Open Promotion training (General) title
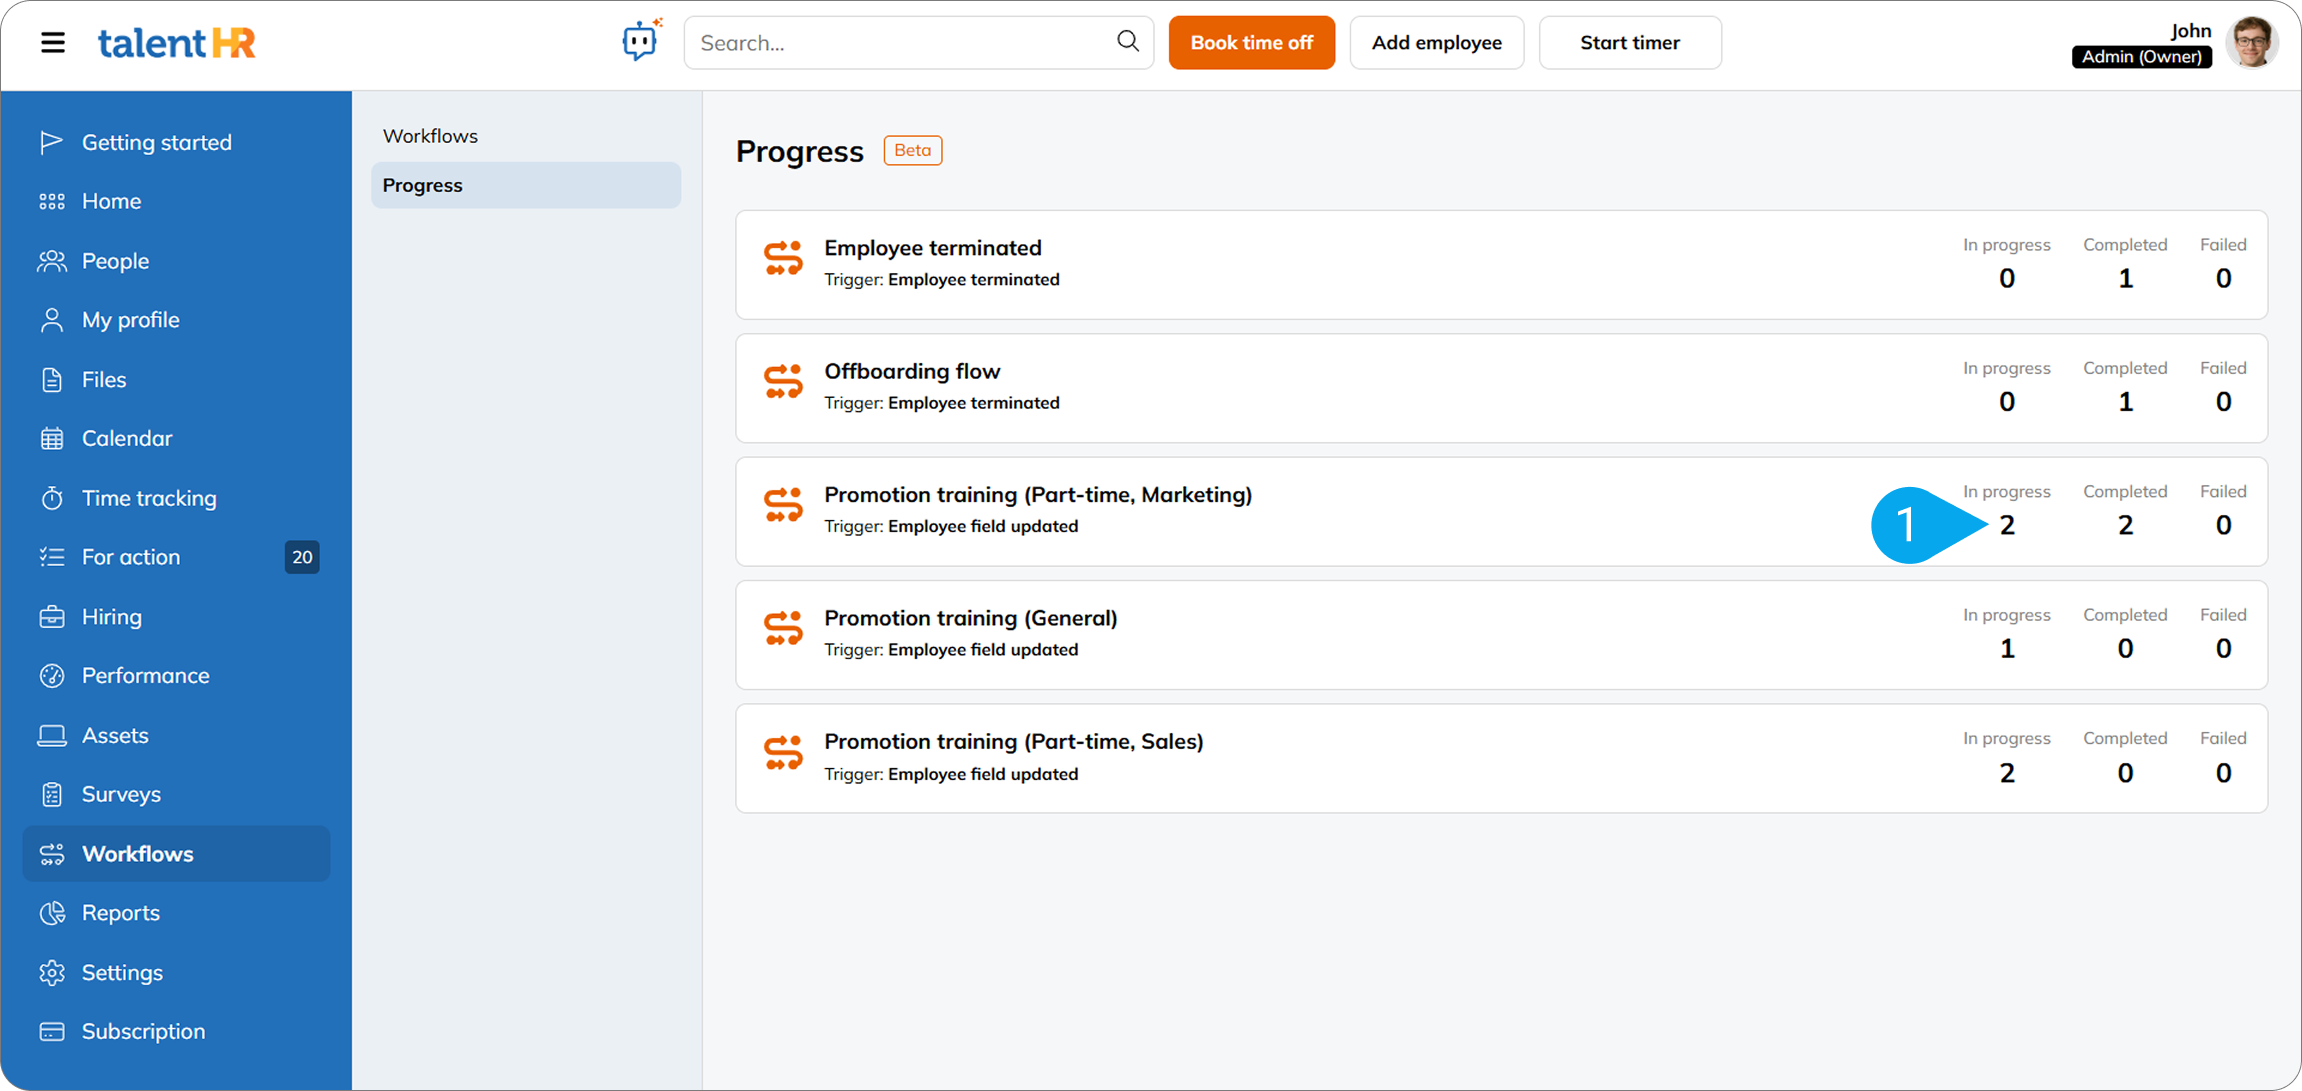This screenshot has width=2302, height=1091. coord(970,618)
